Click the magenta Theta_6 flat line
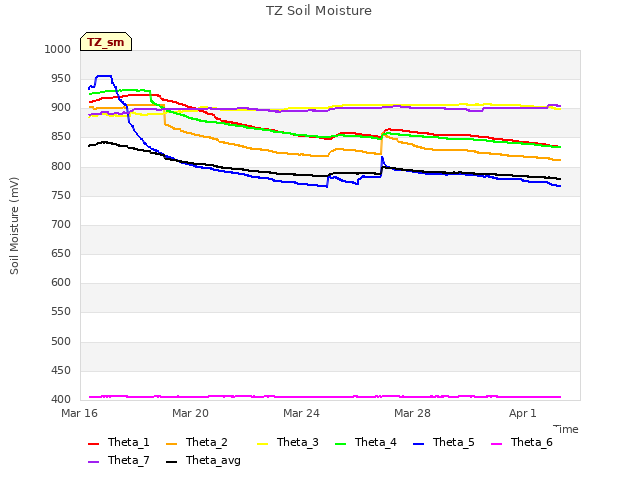This screenshot has height=480, width=640. pos(325,396)
